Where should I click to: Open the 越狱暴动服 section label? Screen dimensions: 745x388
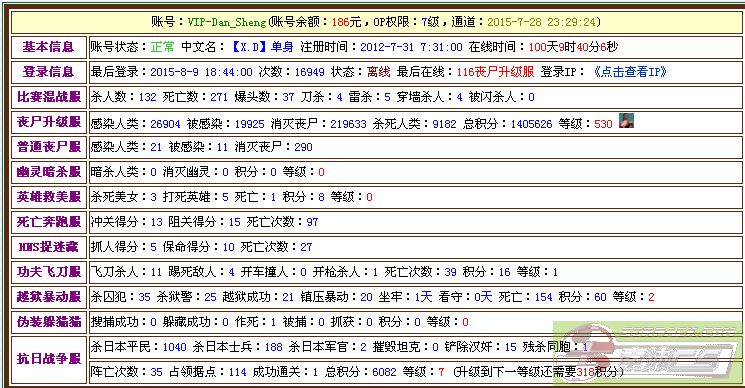click(48, 297)
